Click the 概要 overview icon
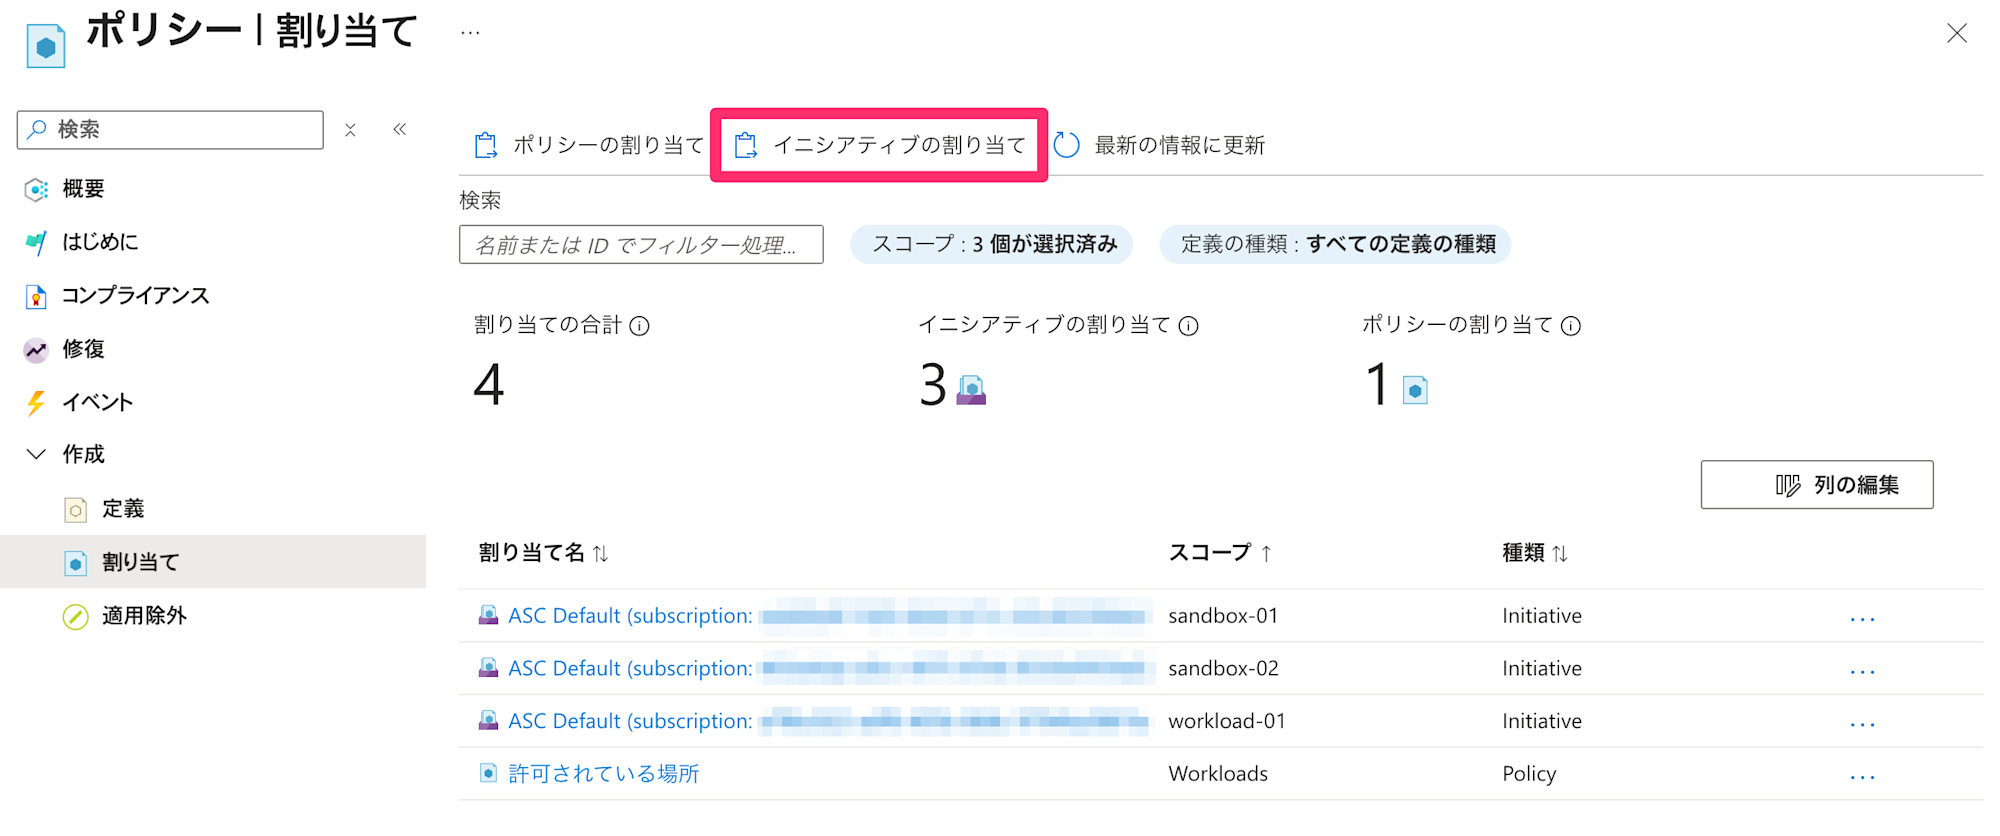The image size is (2000, 836). (x=36, y=190)
